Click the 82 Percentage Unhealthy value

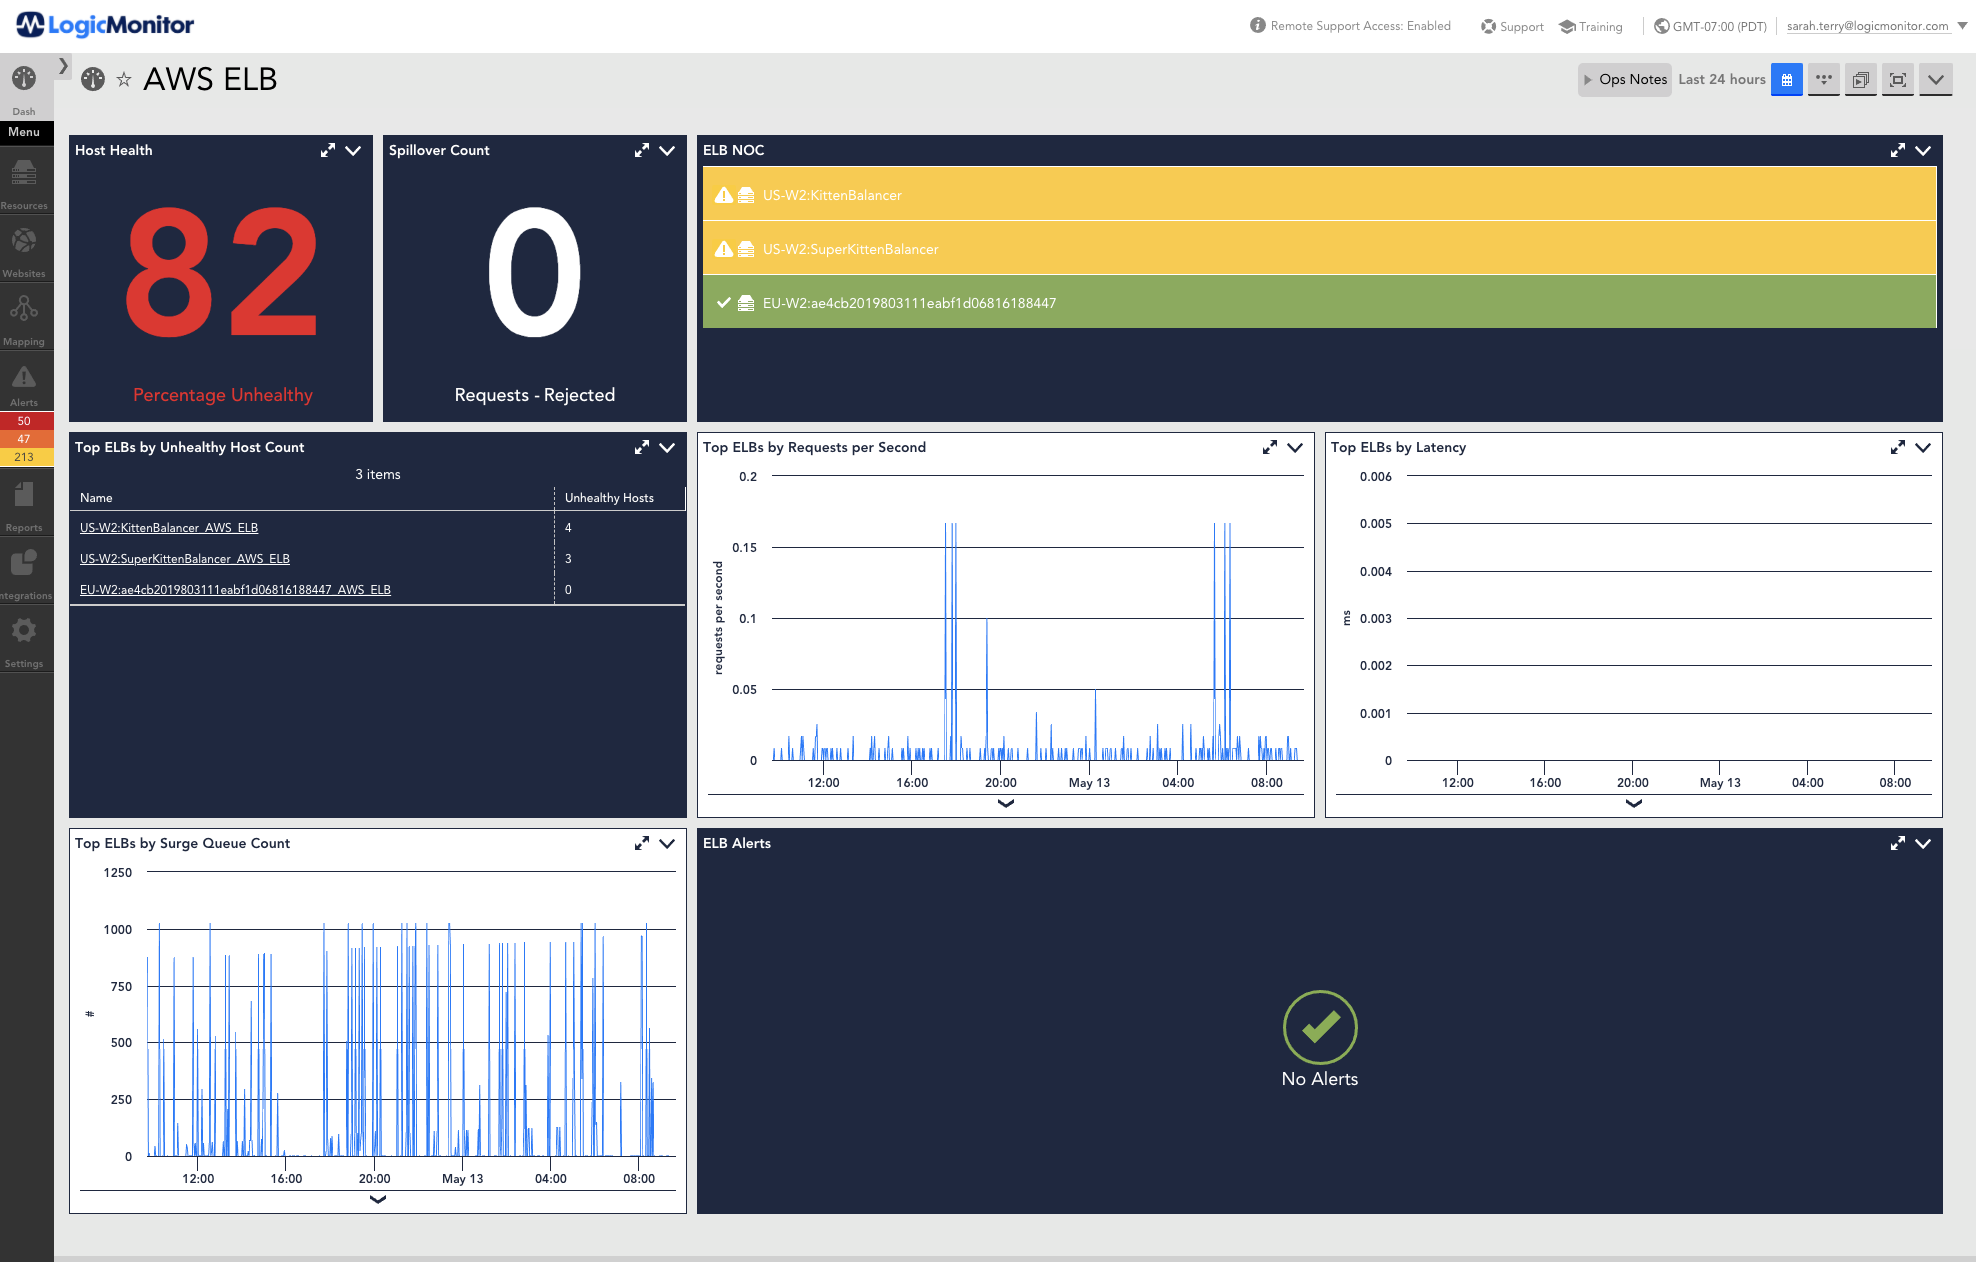point(222,272)
